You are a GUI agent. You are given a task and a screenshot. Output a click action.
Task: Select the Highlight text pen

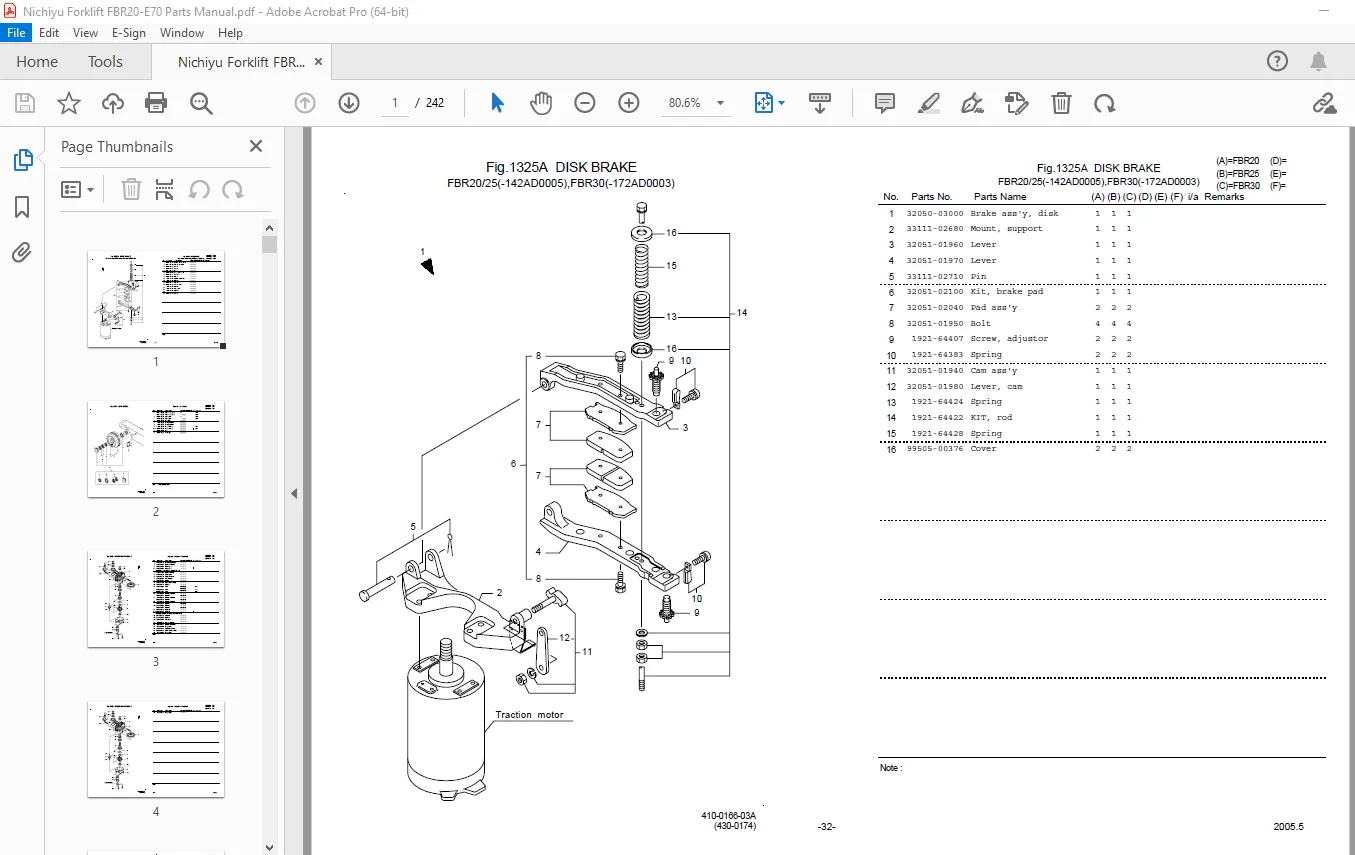(x=929, y=103)
